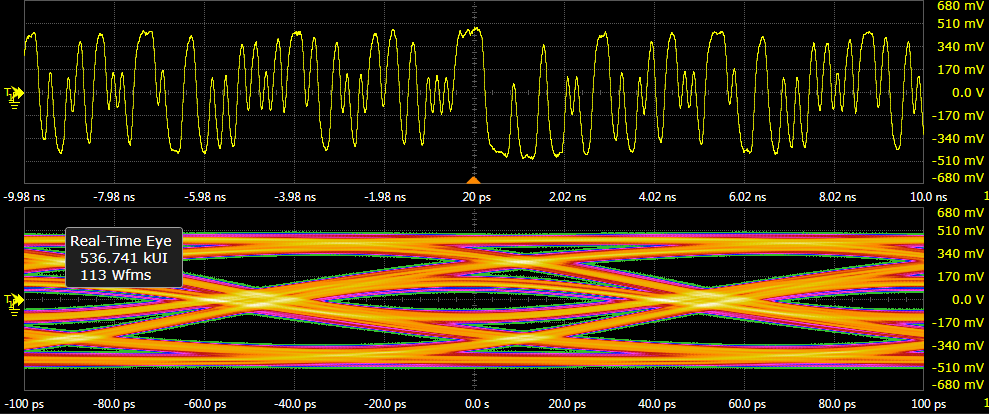Click the ground marker beside the eye diagram
Screen dimensions: 989x414
(14, 299)
